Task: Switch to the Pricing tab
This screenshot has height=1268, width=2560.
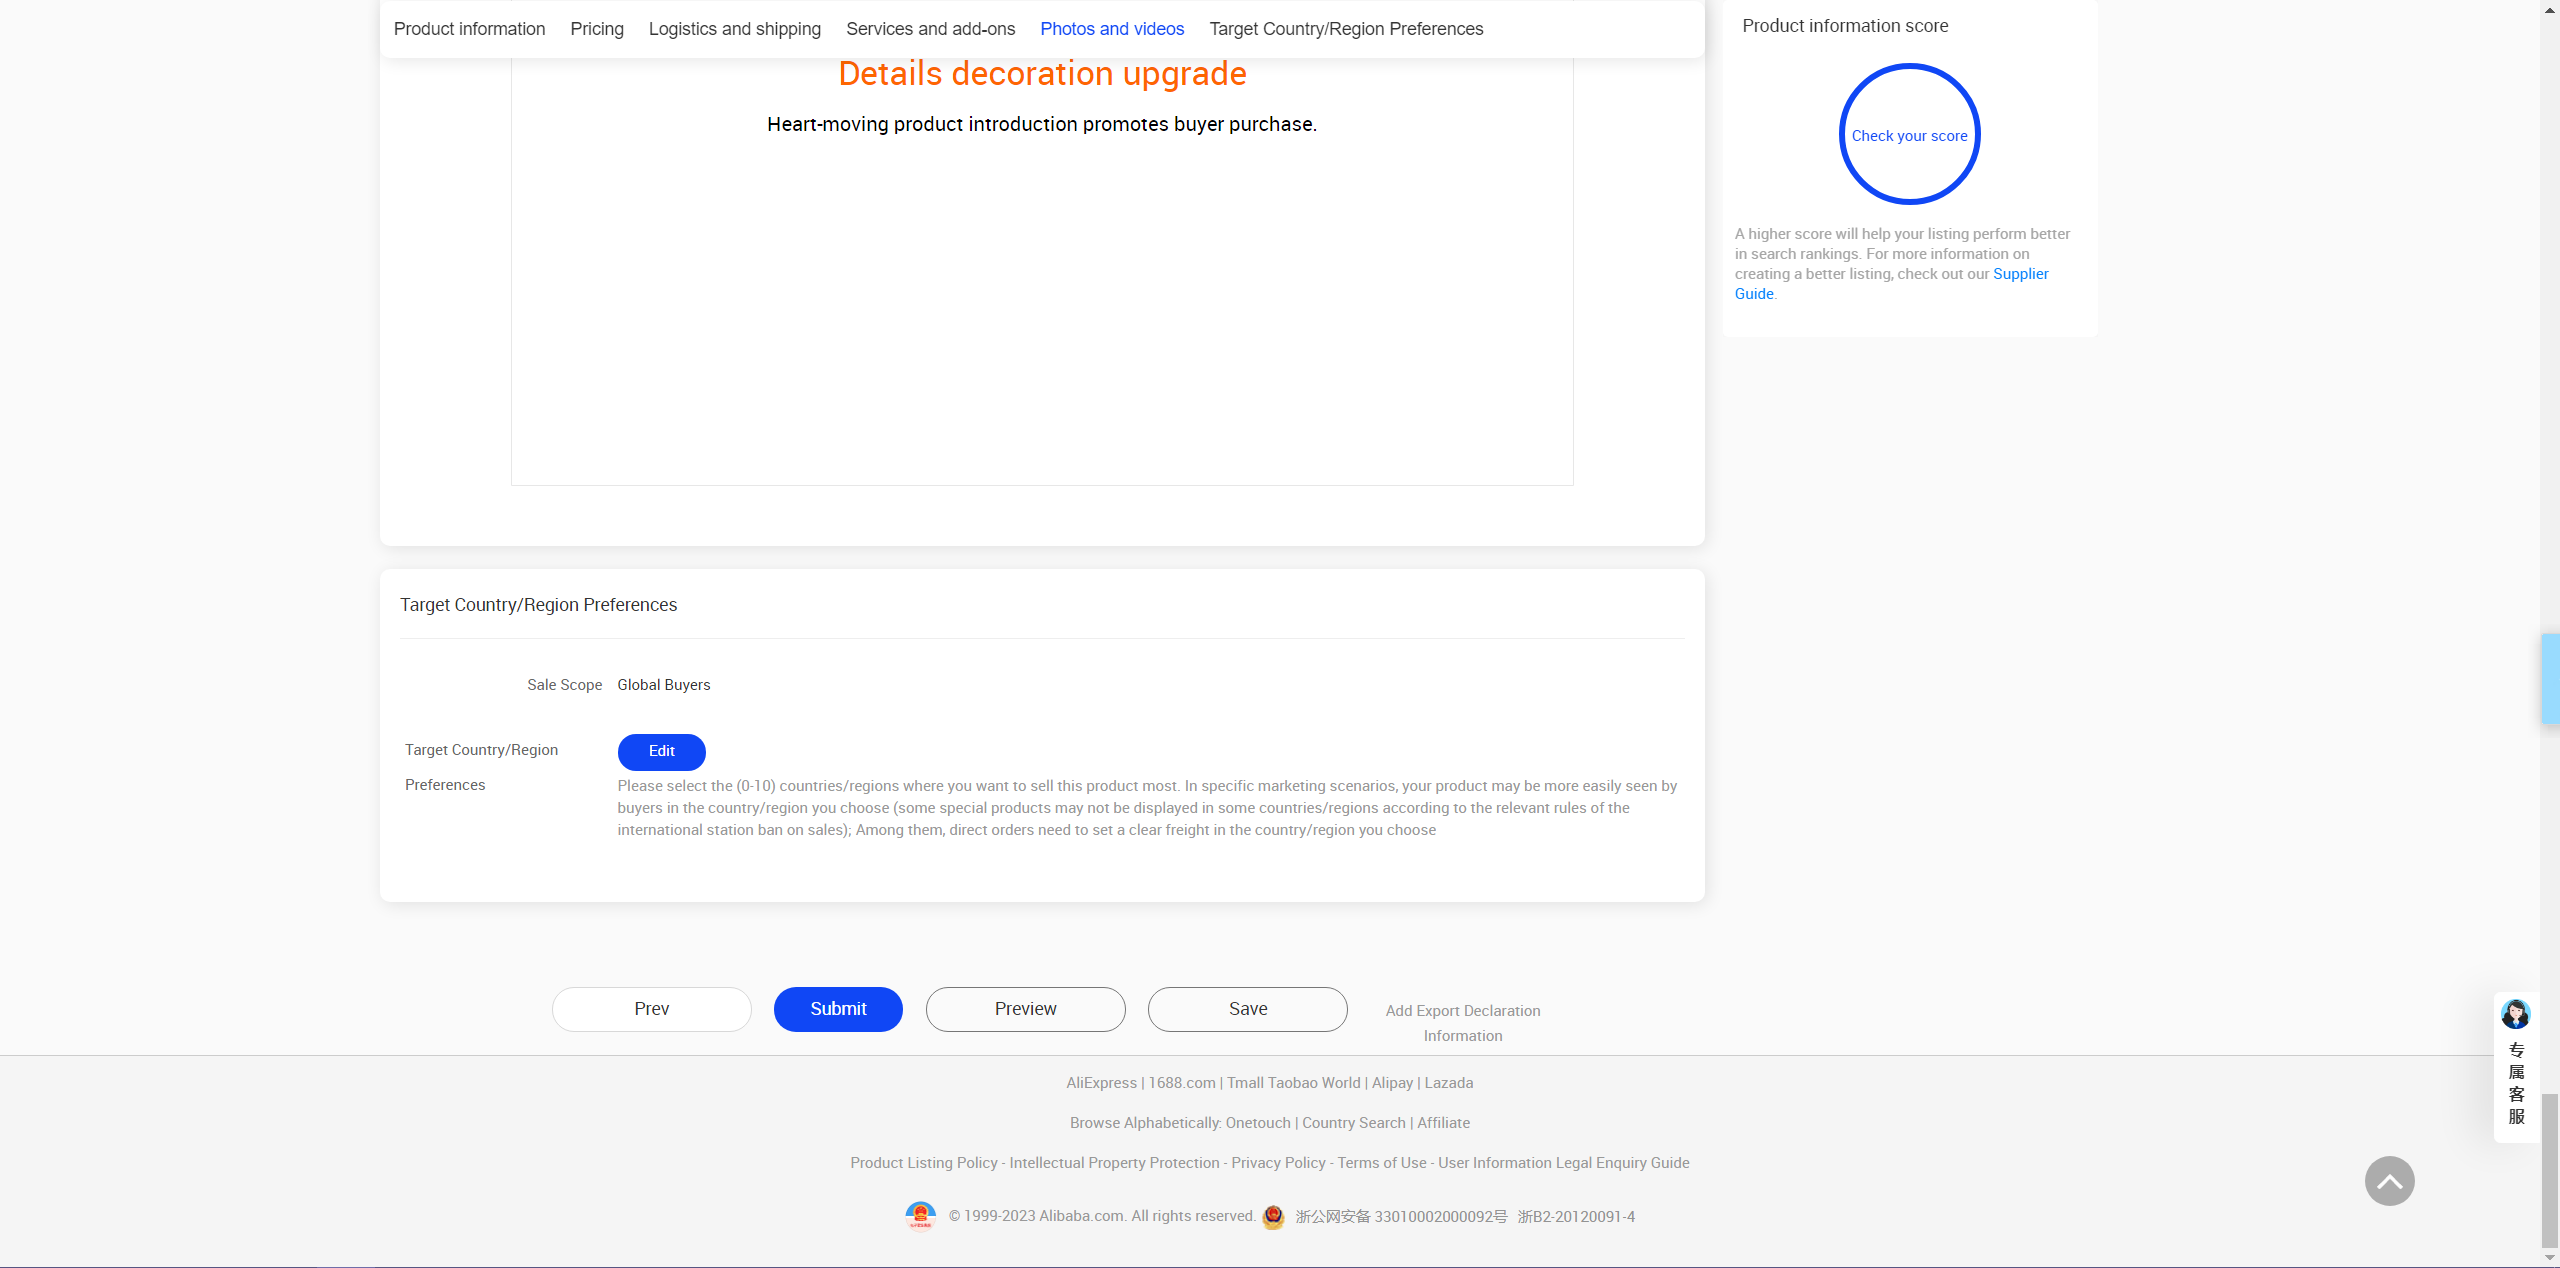Action: [x=597, y=29]
